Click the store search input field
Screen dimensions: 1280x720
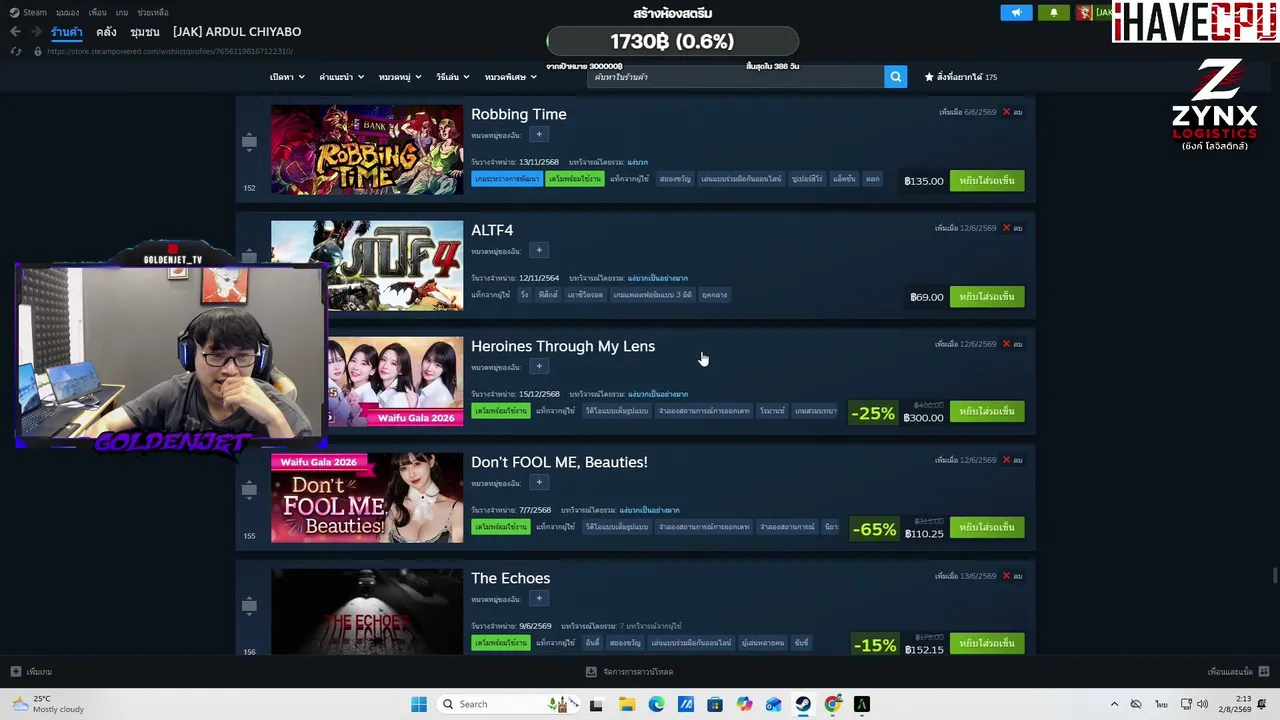coord(736,77)
